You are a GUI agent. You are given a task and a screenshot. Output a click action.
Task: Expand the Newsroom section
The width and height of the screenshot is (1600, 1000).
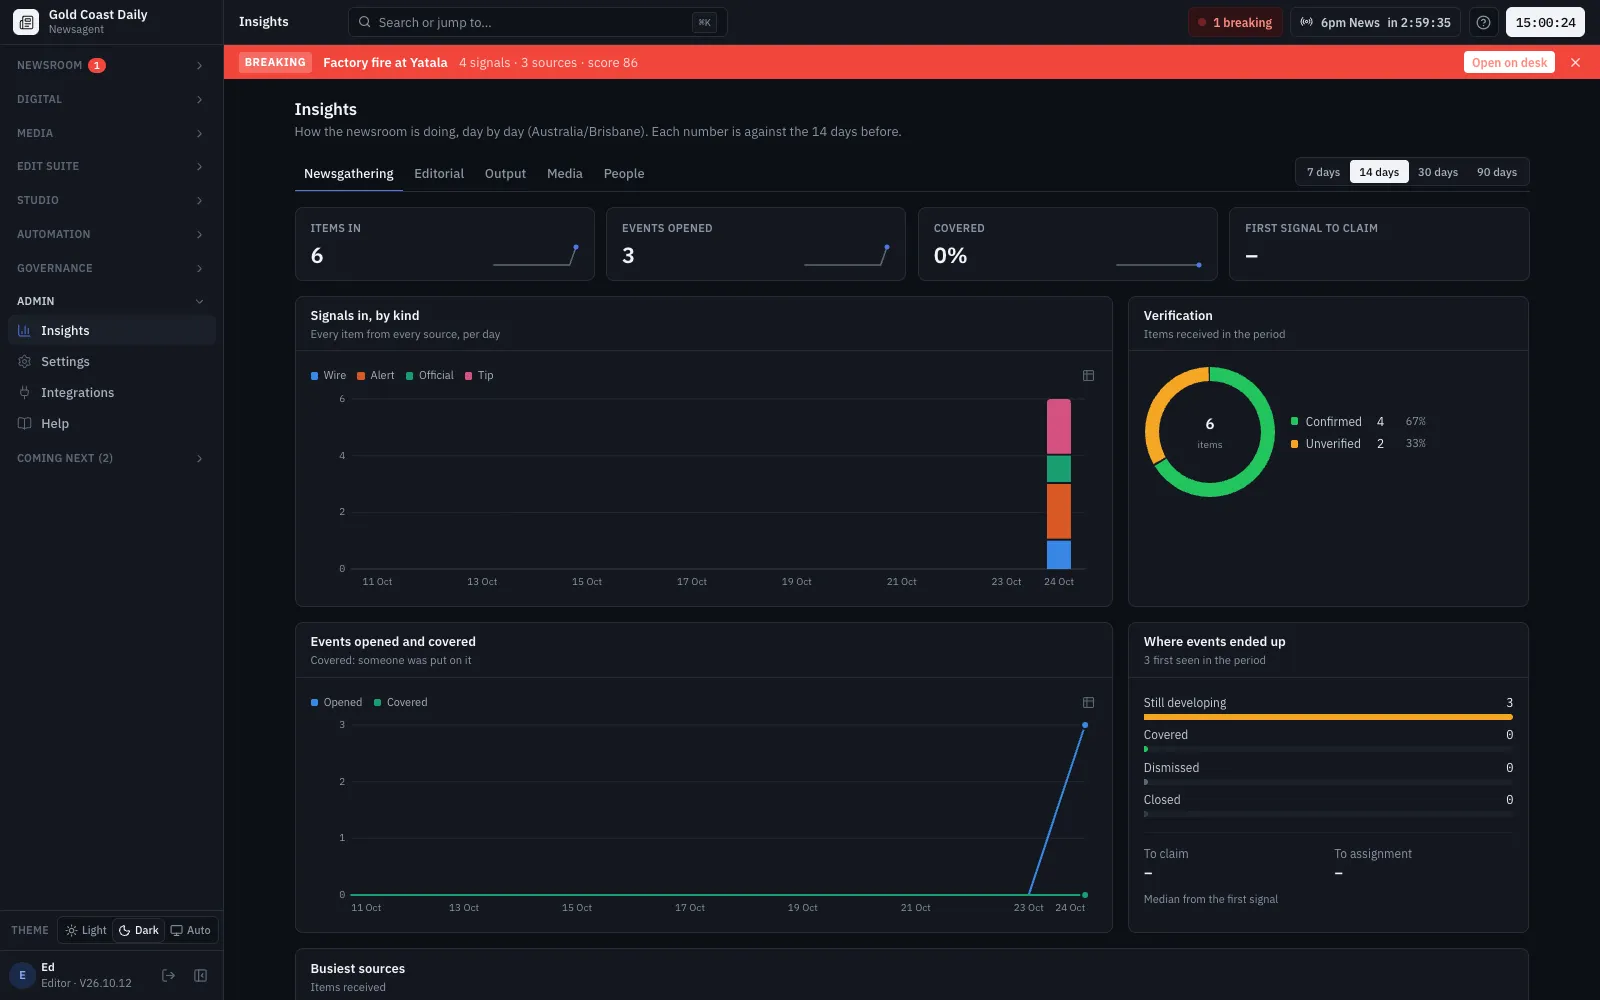tap(112, 65)
